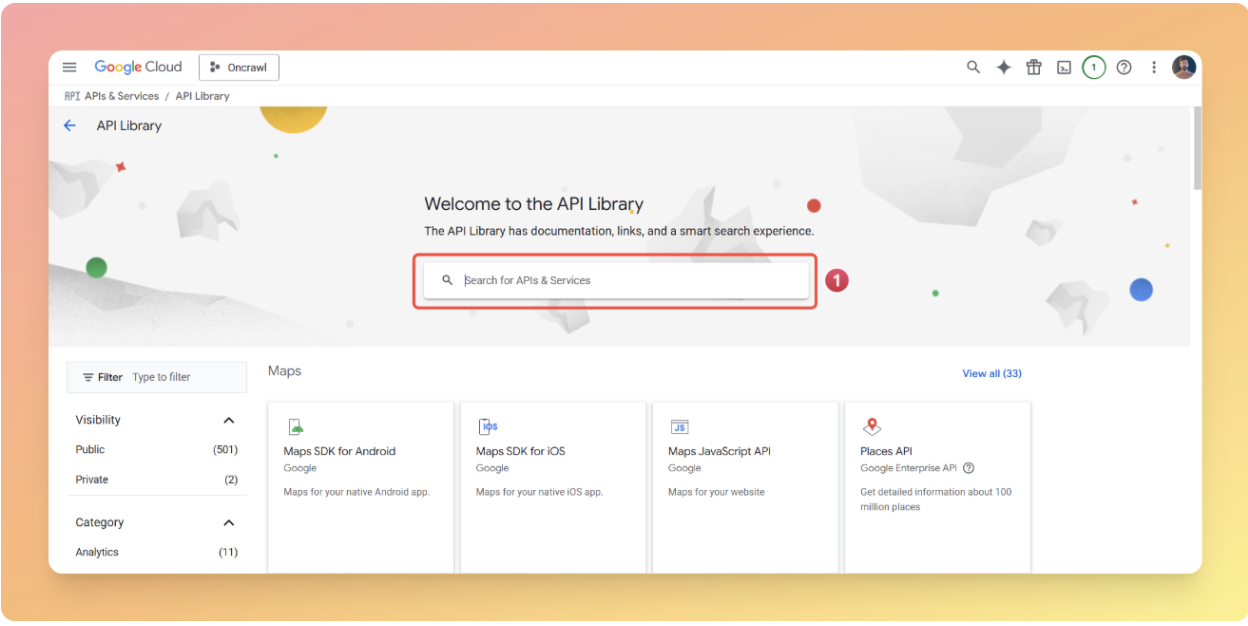Viewport: 1248px width, 626px height.
Task: Open the Gemini AI assistant icon
Action: click(1003, 67)
